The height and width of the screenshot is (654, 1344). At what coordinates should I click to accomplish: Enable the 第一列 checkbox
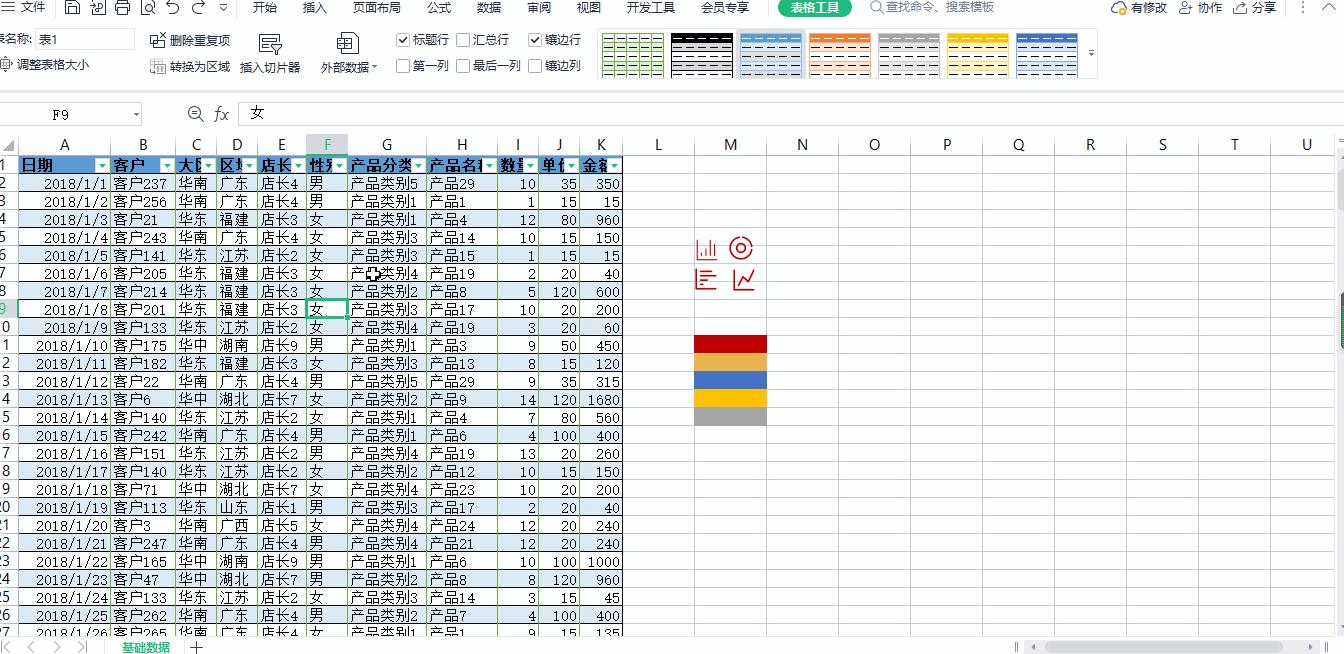tap(403, 66)
